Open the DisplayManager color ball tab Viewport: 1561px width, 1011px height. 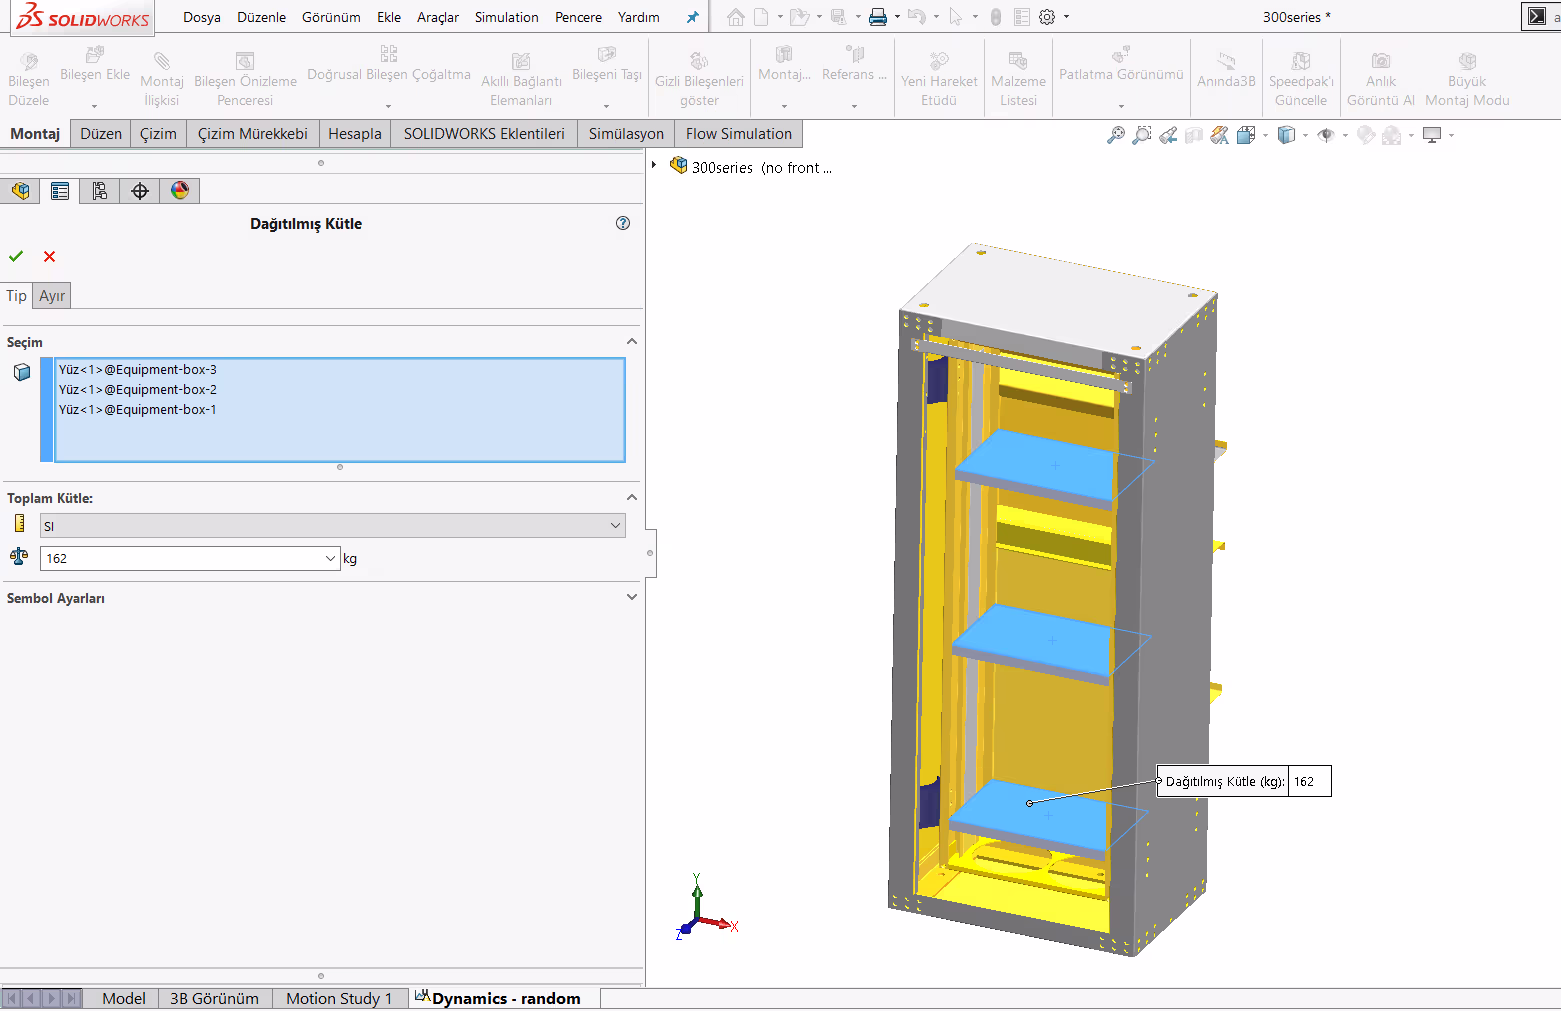[x=180, y=191]
